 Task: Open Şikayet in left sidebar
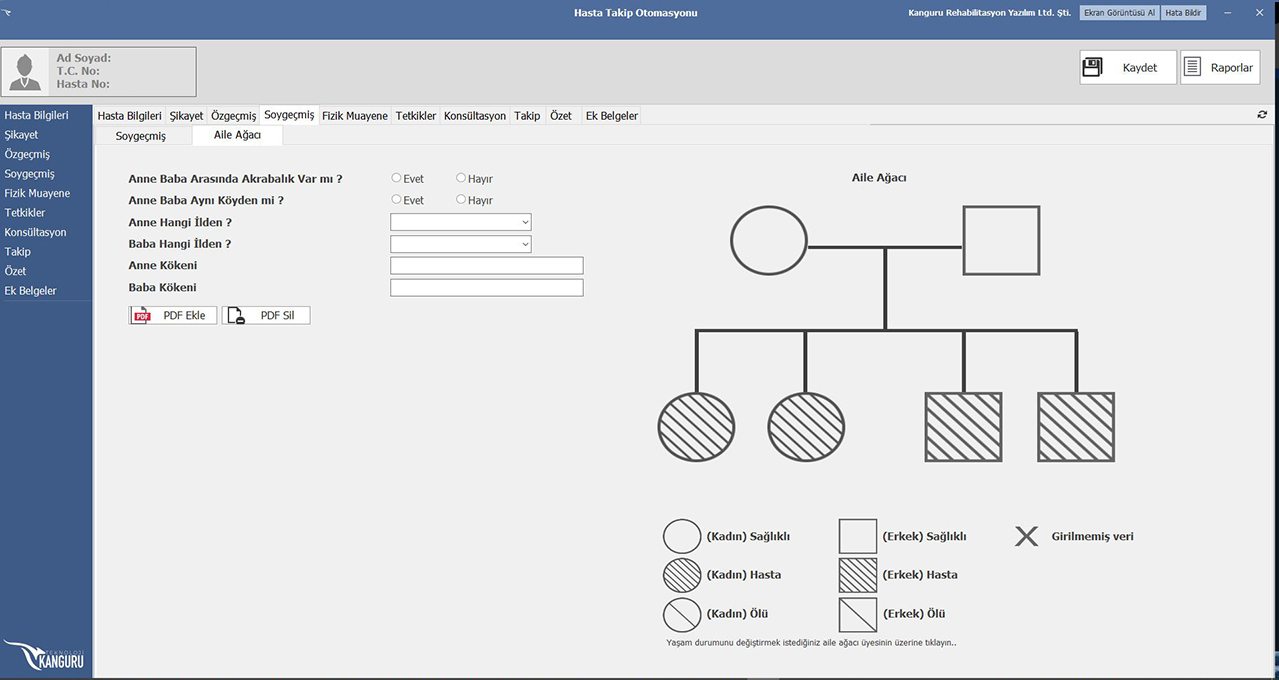tap(21, 135)
